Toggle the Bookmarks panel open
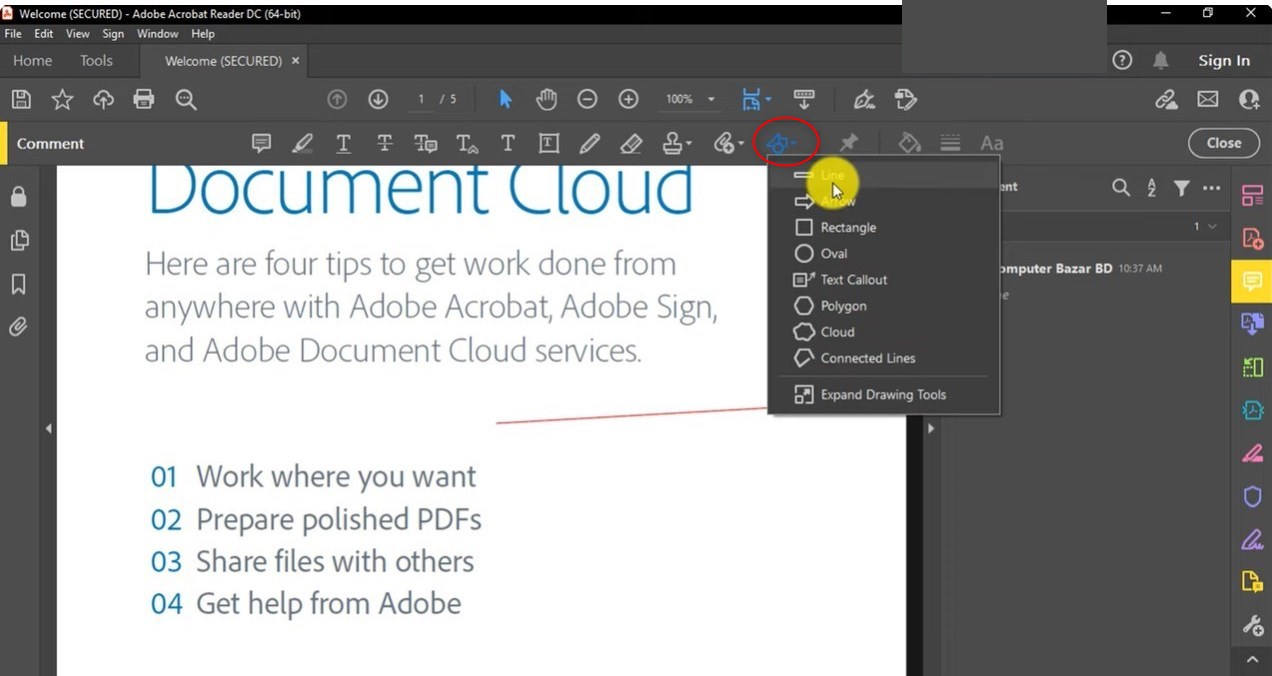The image size is (1272, 676). pyautogui.click(x=19, y=284)
